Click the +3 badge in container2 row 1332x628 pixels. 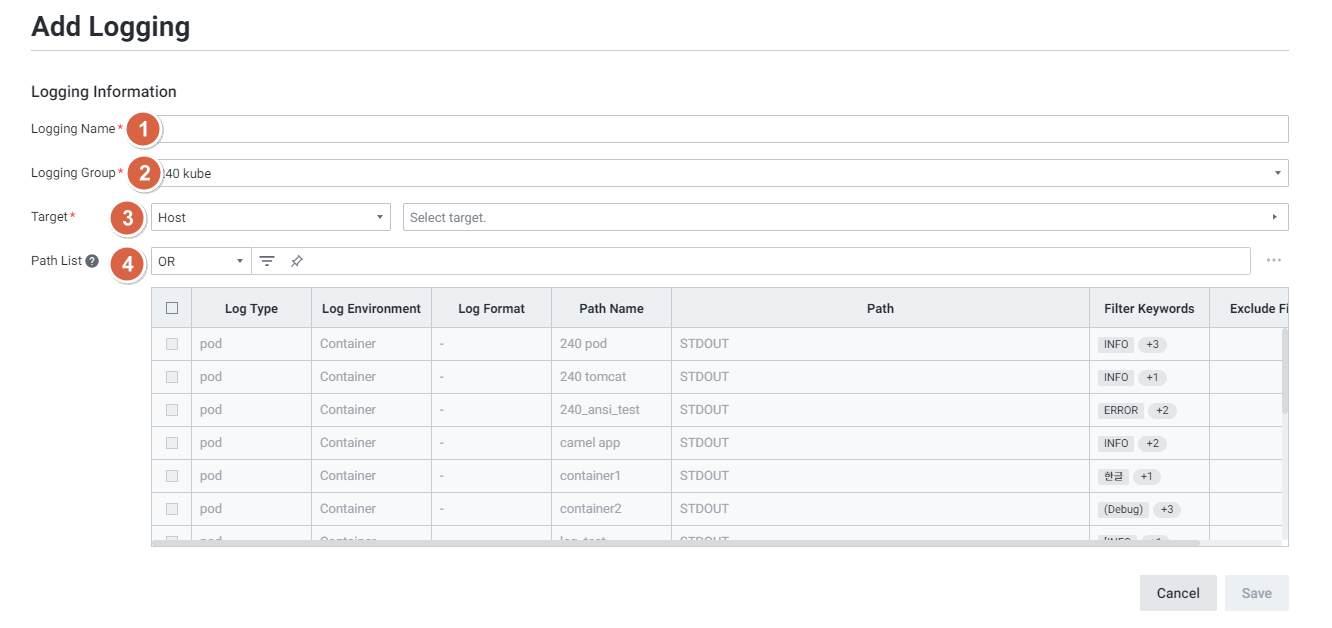tap(1166, 509)
